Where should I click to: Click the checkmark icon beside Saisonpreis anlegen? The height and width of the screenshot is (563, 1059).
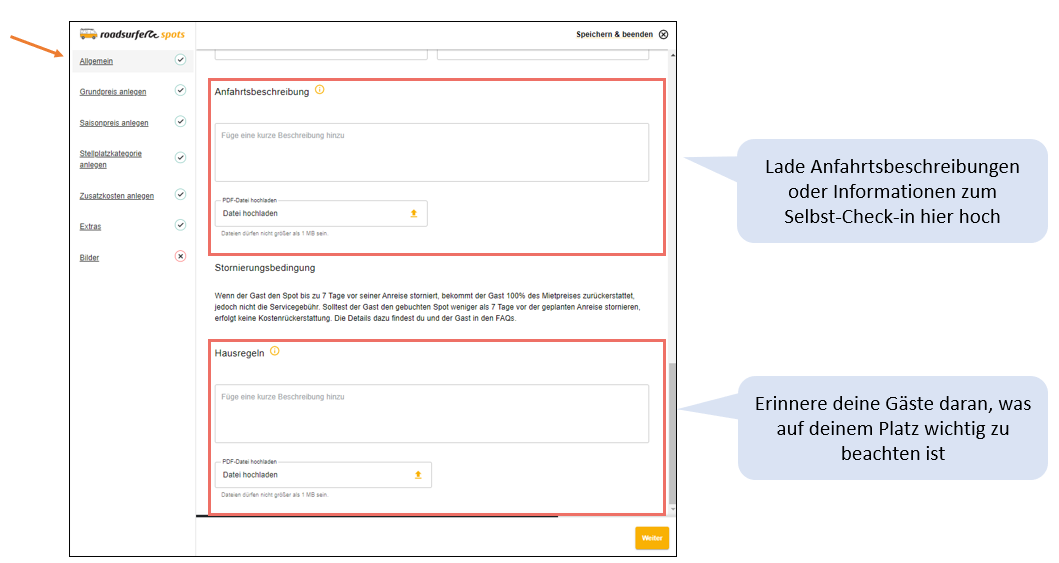(180, 122)
